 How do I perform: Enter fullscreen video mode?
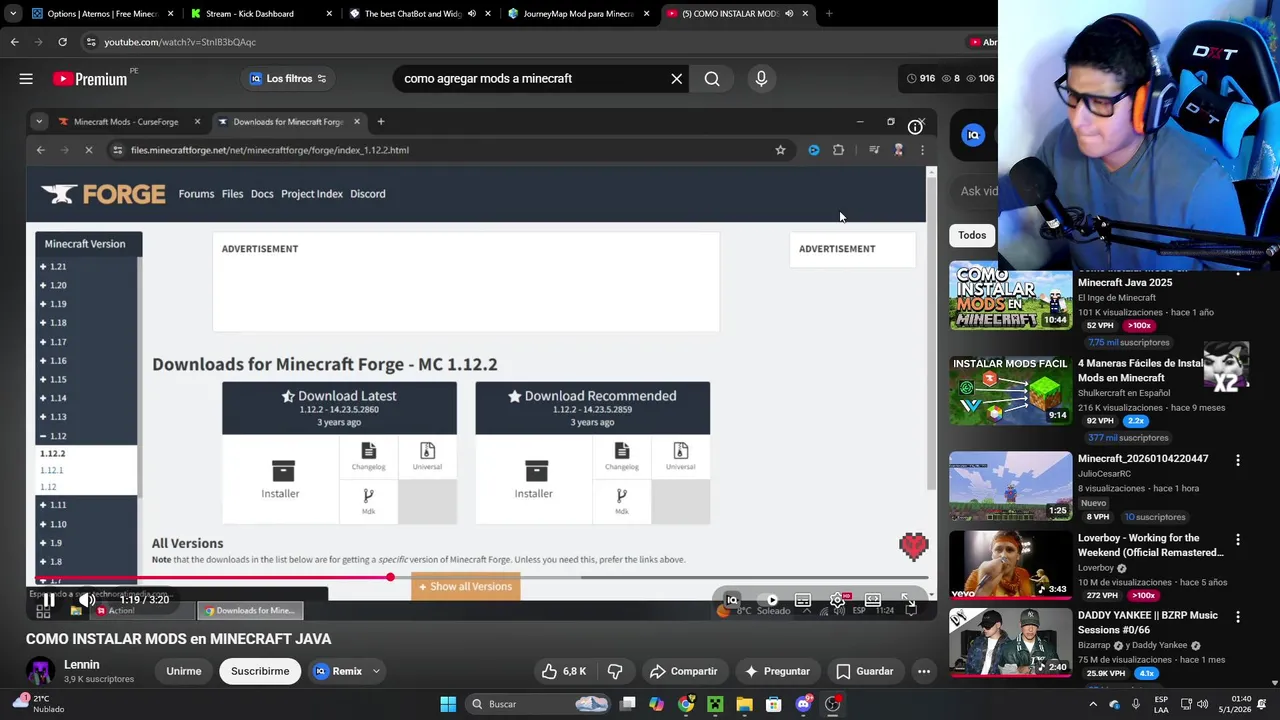tap(907, 600)
